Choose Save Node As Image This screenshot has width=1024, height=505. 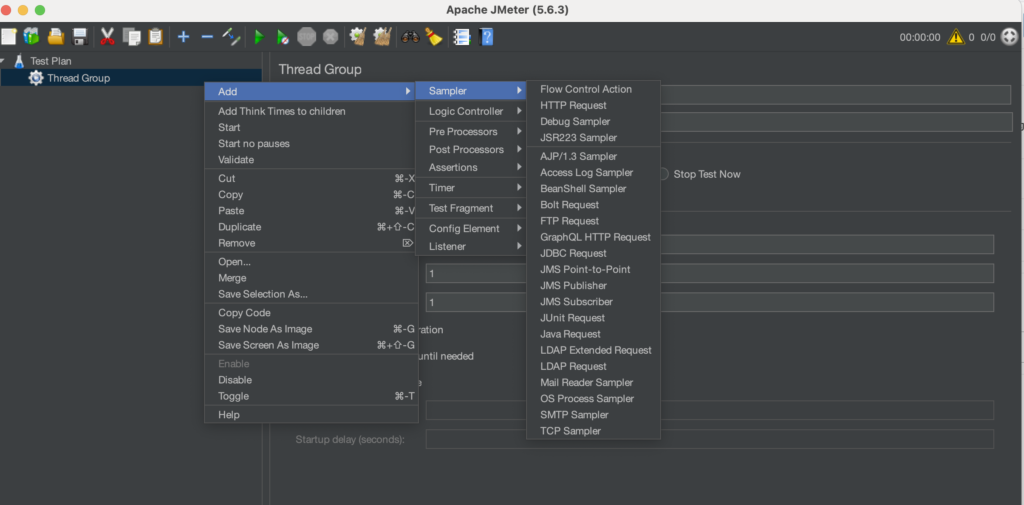(x=311, y=329)
